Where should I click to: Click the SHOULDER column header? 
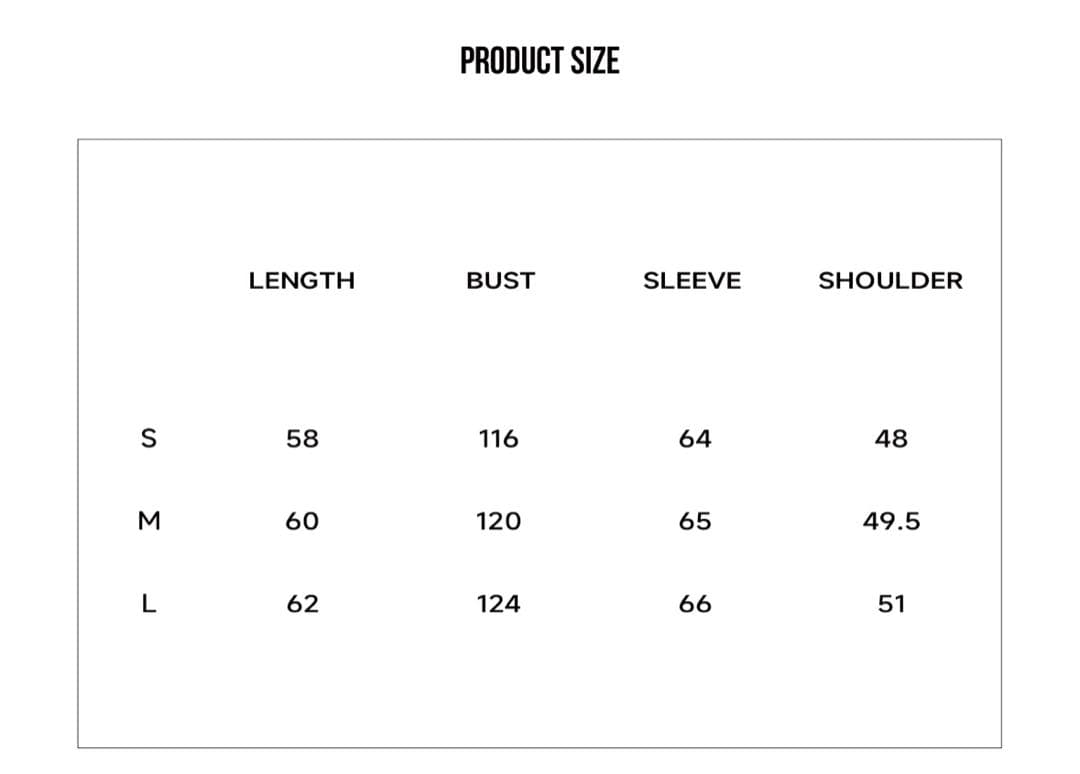[x=890, y=281]
